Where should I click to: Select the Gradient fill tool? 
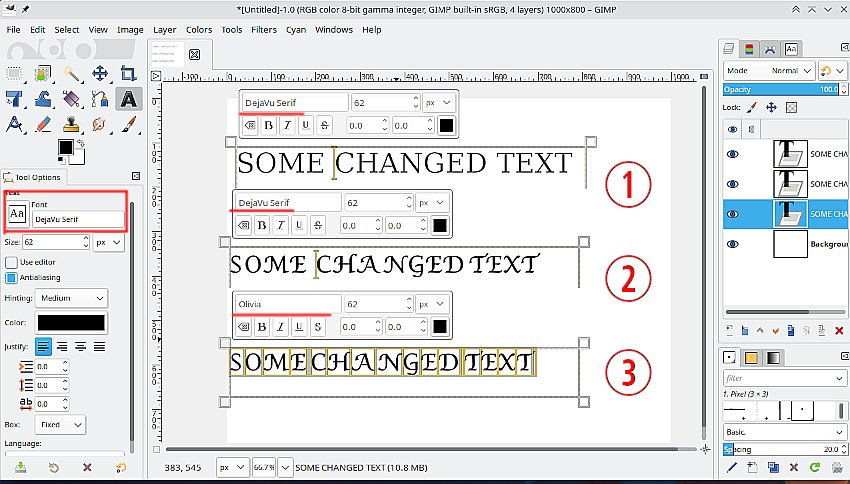[72, 99]
